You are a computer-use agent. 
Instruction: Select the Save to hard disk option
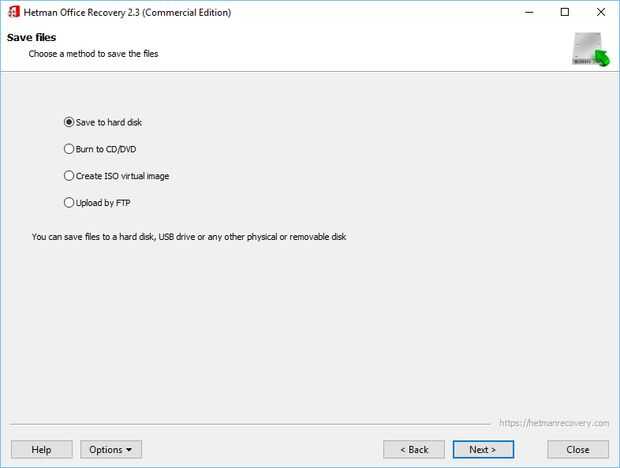[x=69, y=123]
